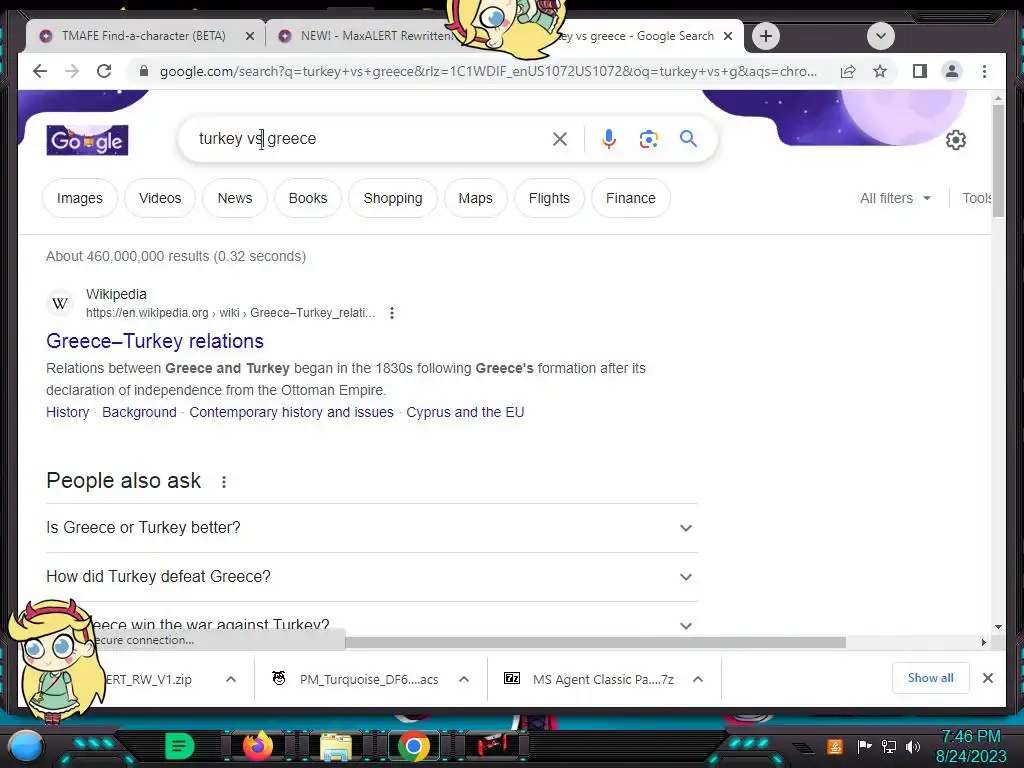The width and height of the screenshot is (1024, 768).
Task: Open the All filters dropdown
Action: click(895, 198)
